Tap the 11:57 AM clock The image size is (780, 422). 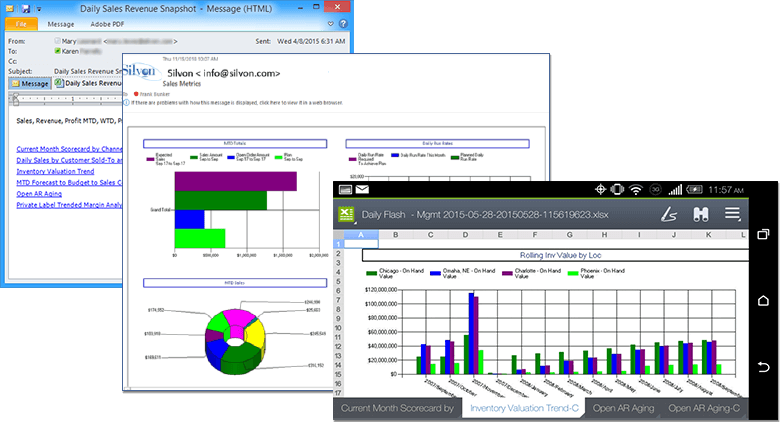click(726, 190)
